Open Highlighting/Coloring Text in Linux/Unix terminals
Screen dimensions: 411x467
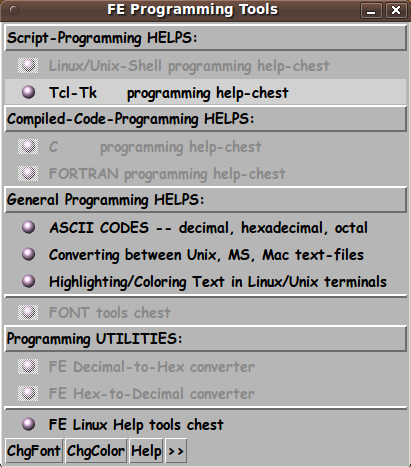205,282
